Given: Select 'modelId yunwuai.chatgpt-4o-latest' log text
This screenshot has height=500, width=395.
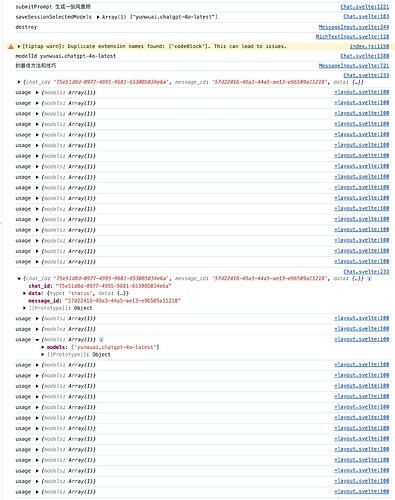Looking at the screenshot, I should point(66,56).
